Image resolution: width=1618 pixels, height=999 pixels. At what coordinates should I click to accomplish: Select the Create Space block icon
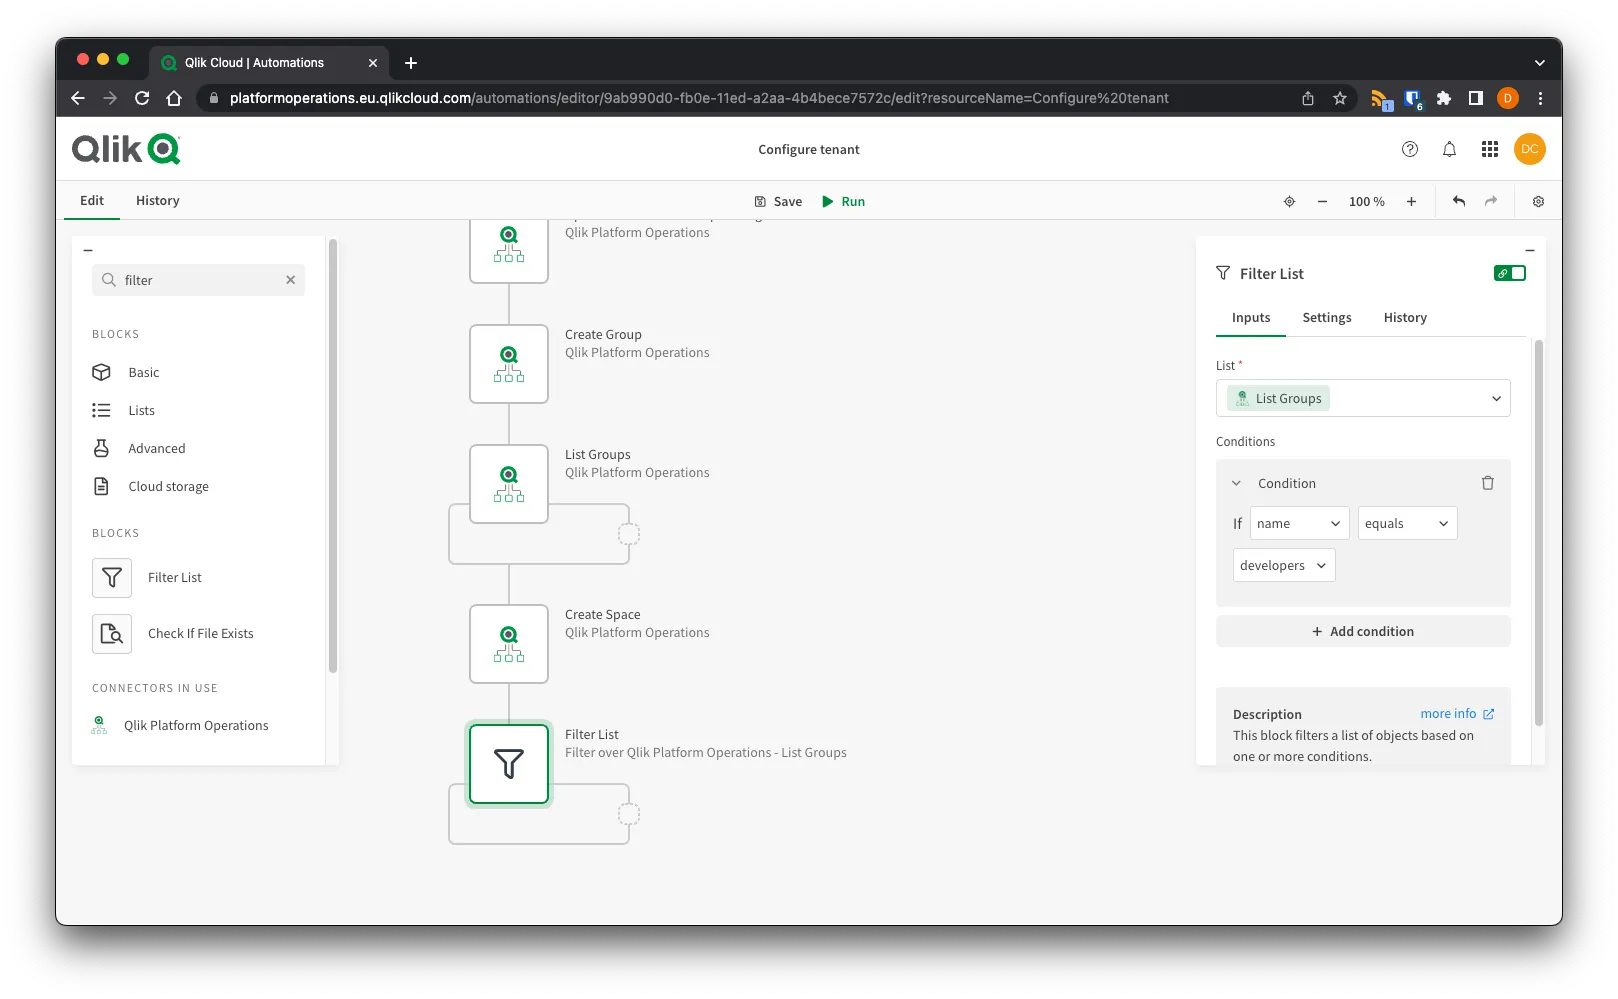click(509, 644)
